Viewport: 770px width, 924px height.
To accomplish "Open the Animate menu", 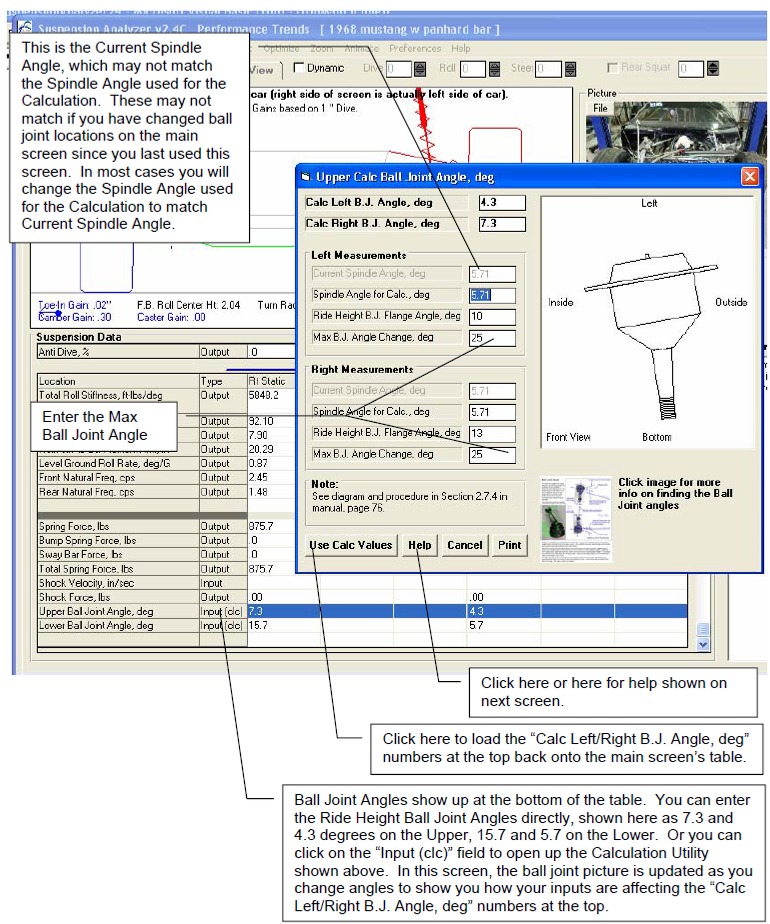I will coord(361,48).
